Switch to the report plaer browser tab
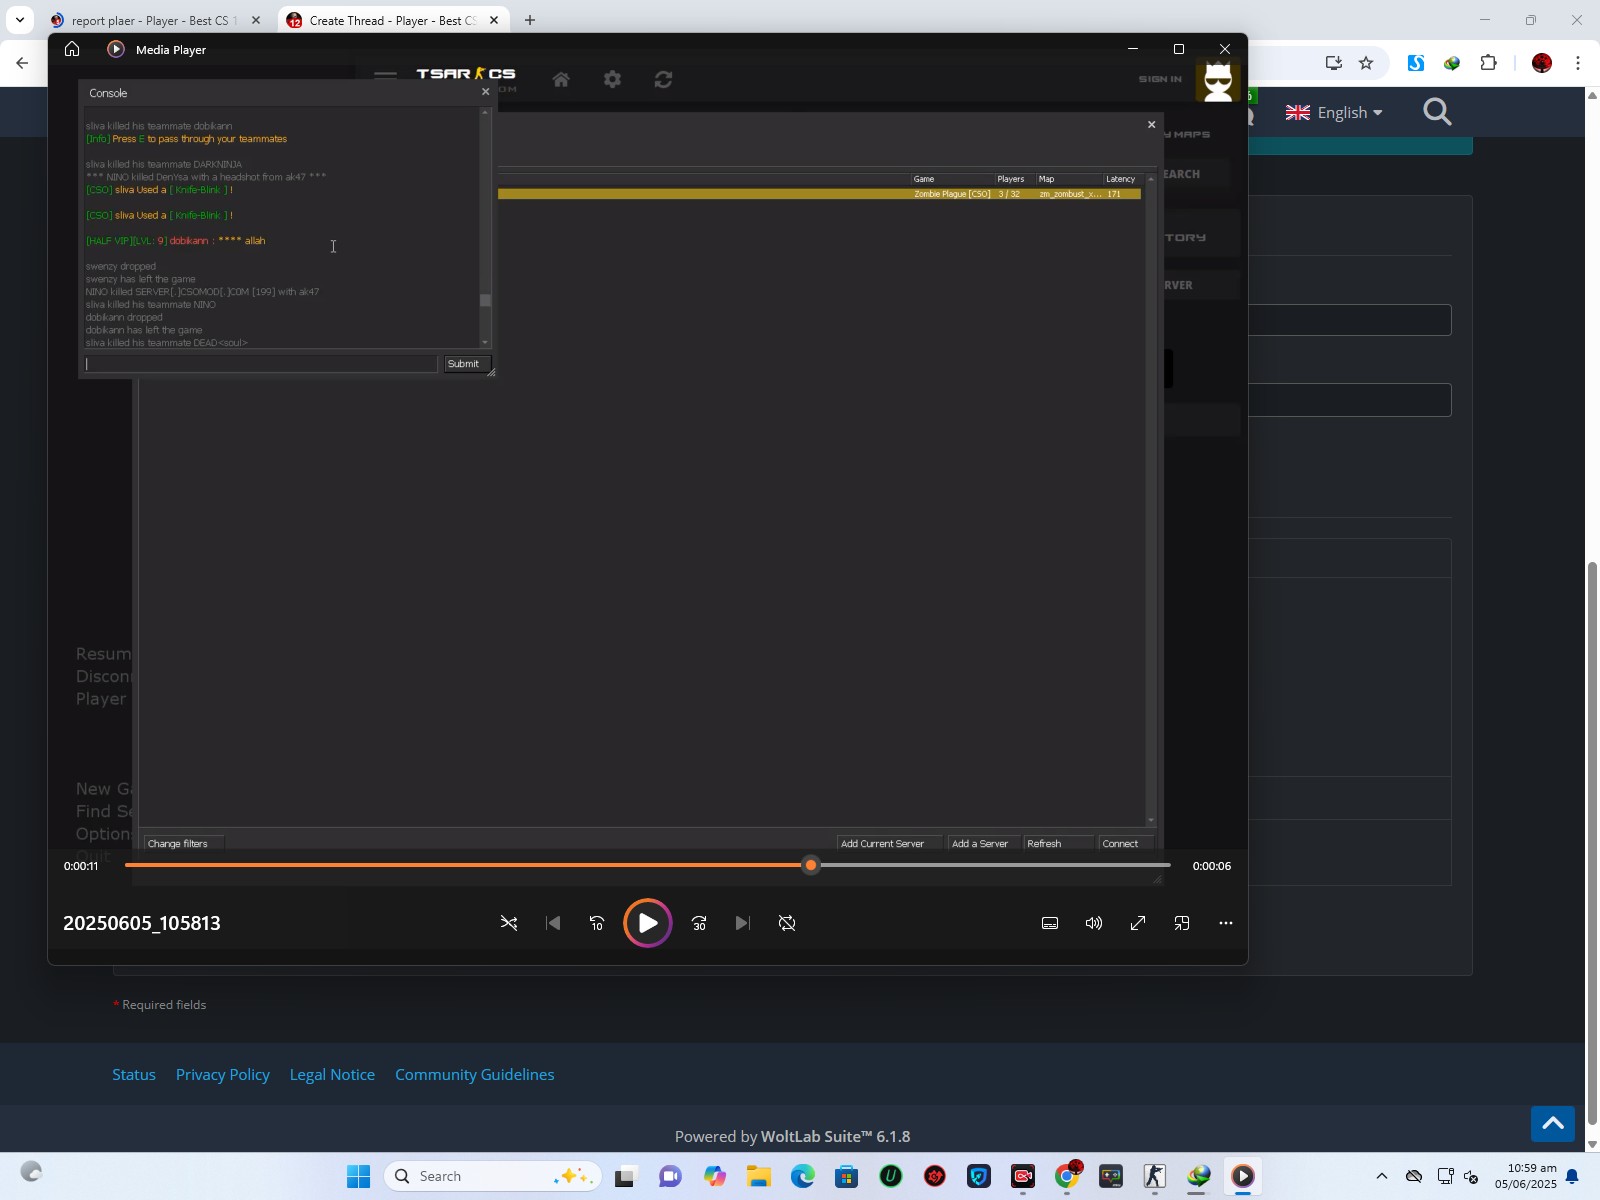The width and height of the screenshot is (1600, 1200). [150, 20]
